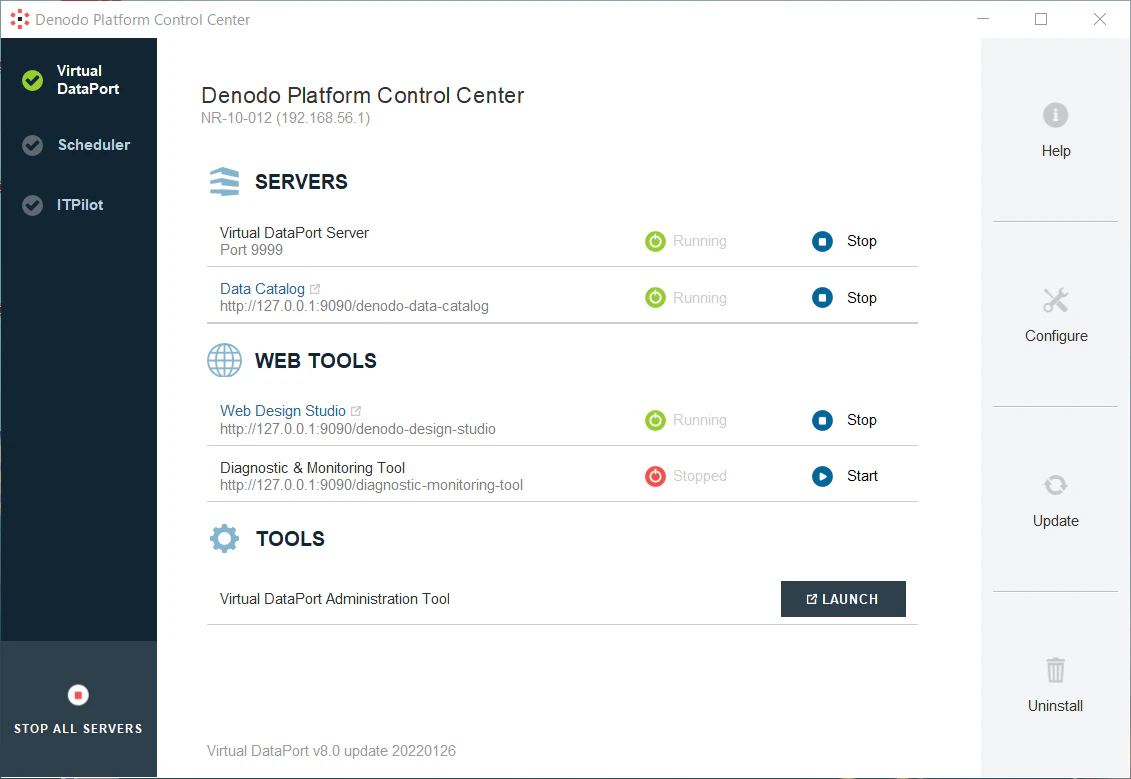Click the 'Diagnostic & Monitoring Tool' name text
The width and height of the screenshot is (1131, 779).
pos(312,468)
